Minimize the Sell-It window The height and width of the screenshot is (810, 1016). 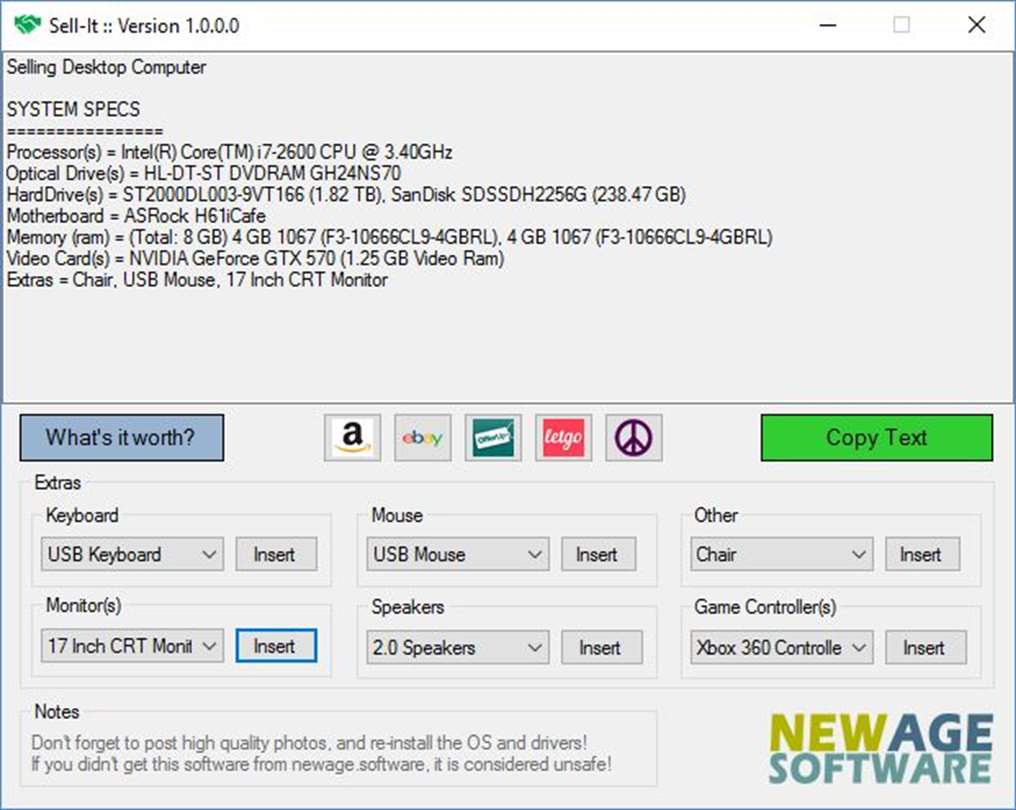tap(828, 25)
